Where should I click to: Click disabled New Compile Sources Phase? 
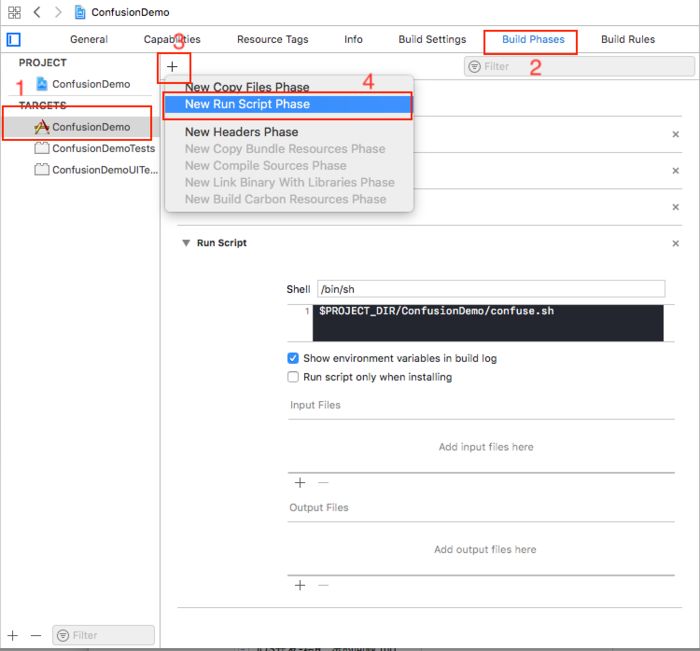click(266, 166)
